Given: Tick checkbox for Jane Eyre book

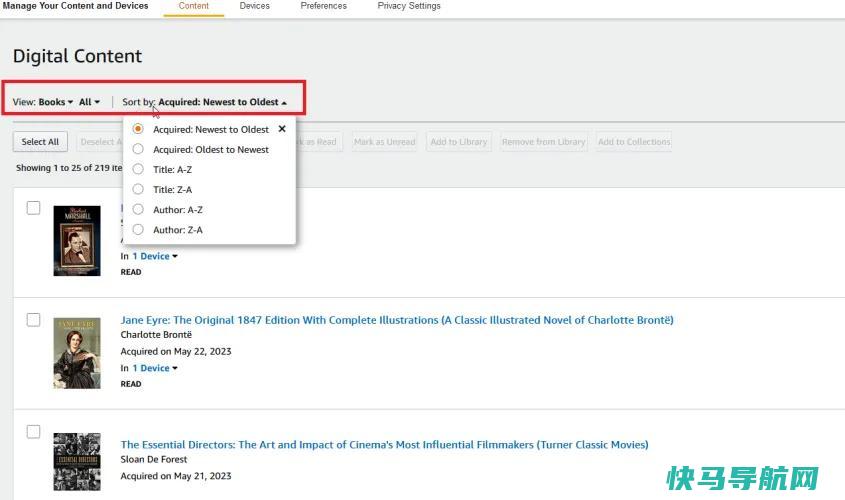Looking at the screenshot, I should tap(33, 320).
